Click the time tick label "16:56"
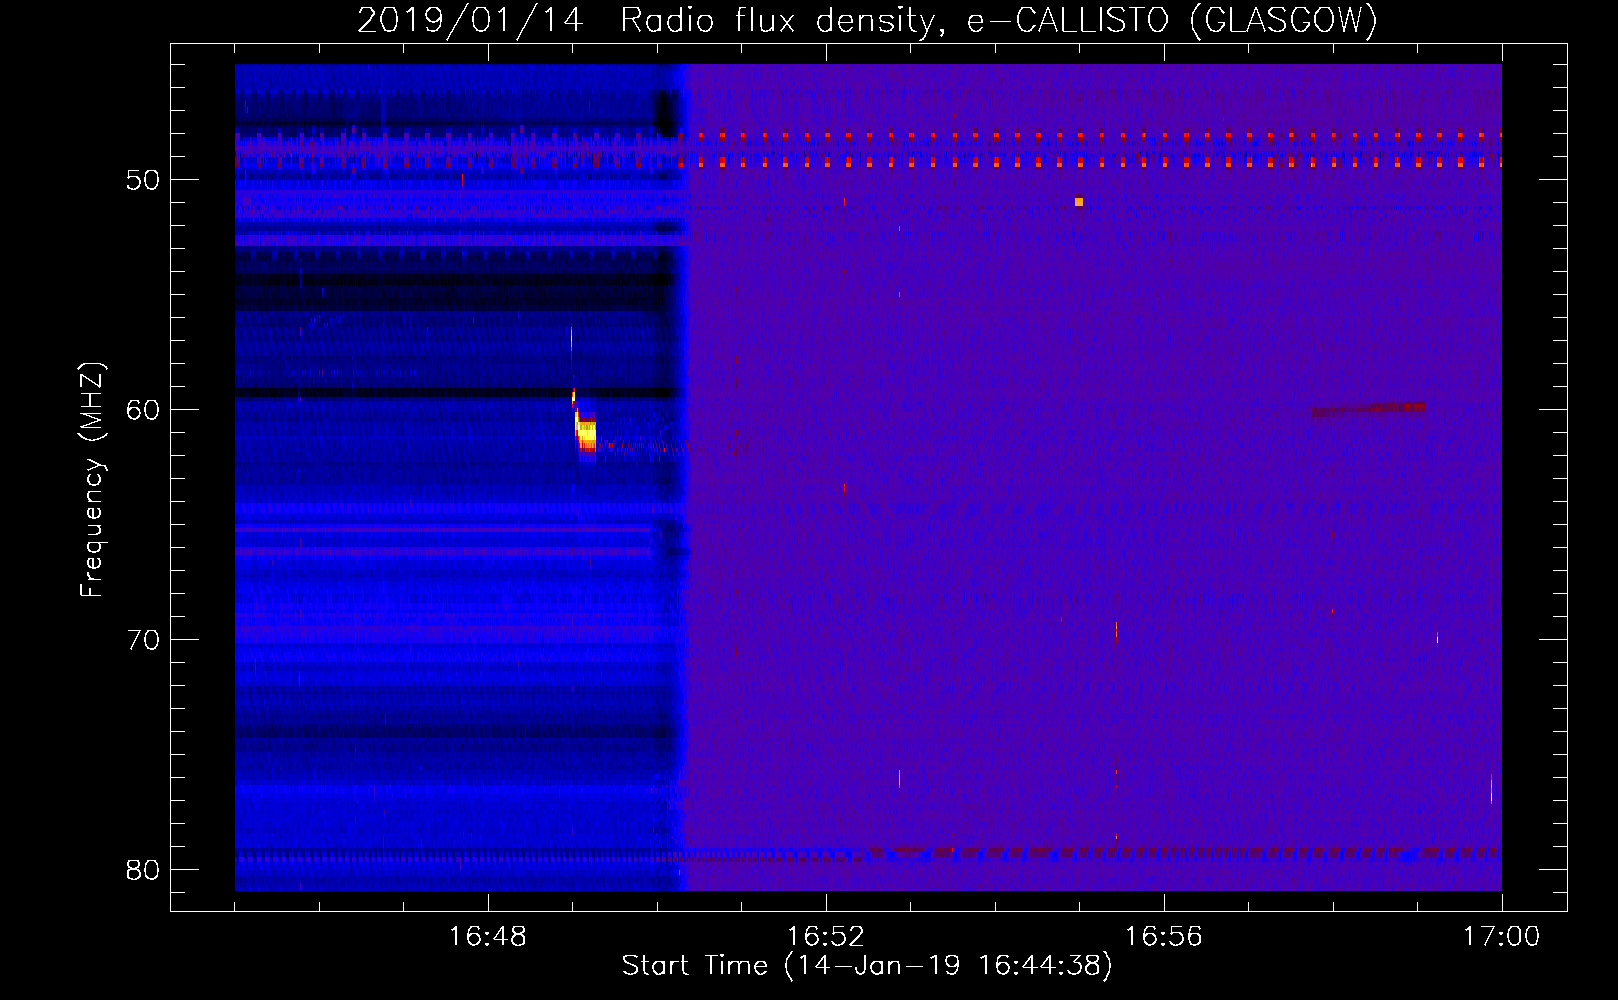 pos(1163,937)
